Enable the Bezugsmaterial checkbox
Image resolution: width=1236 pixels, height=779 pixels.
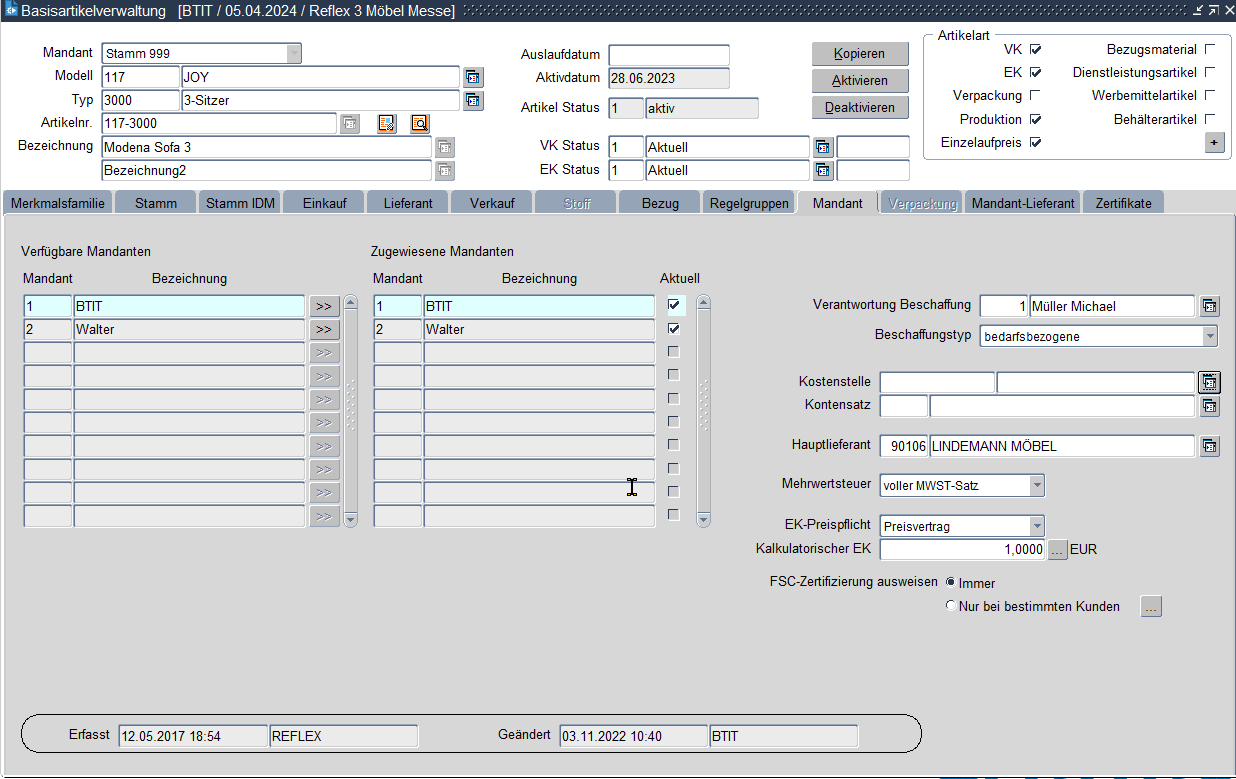[1210, 49]
